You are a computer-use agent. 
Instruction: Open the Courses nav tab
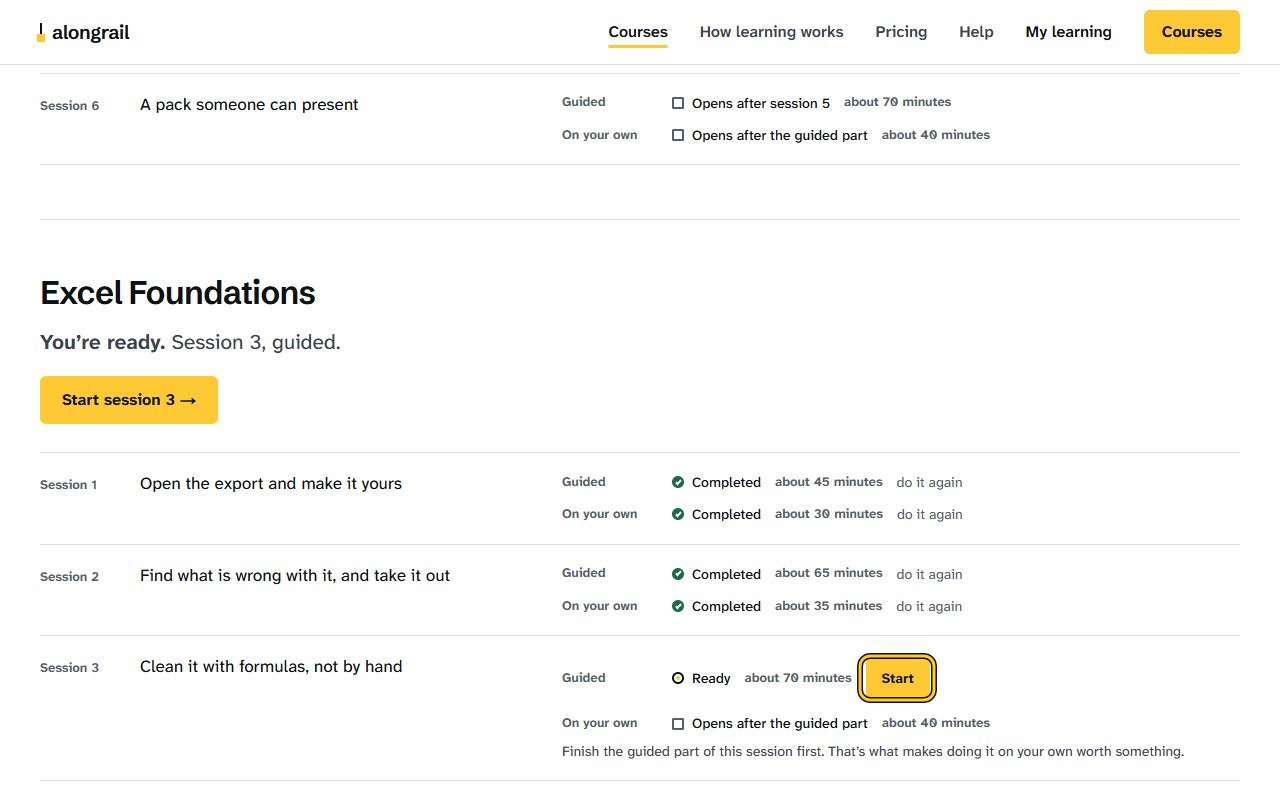coord(638,32)
